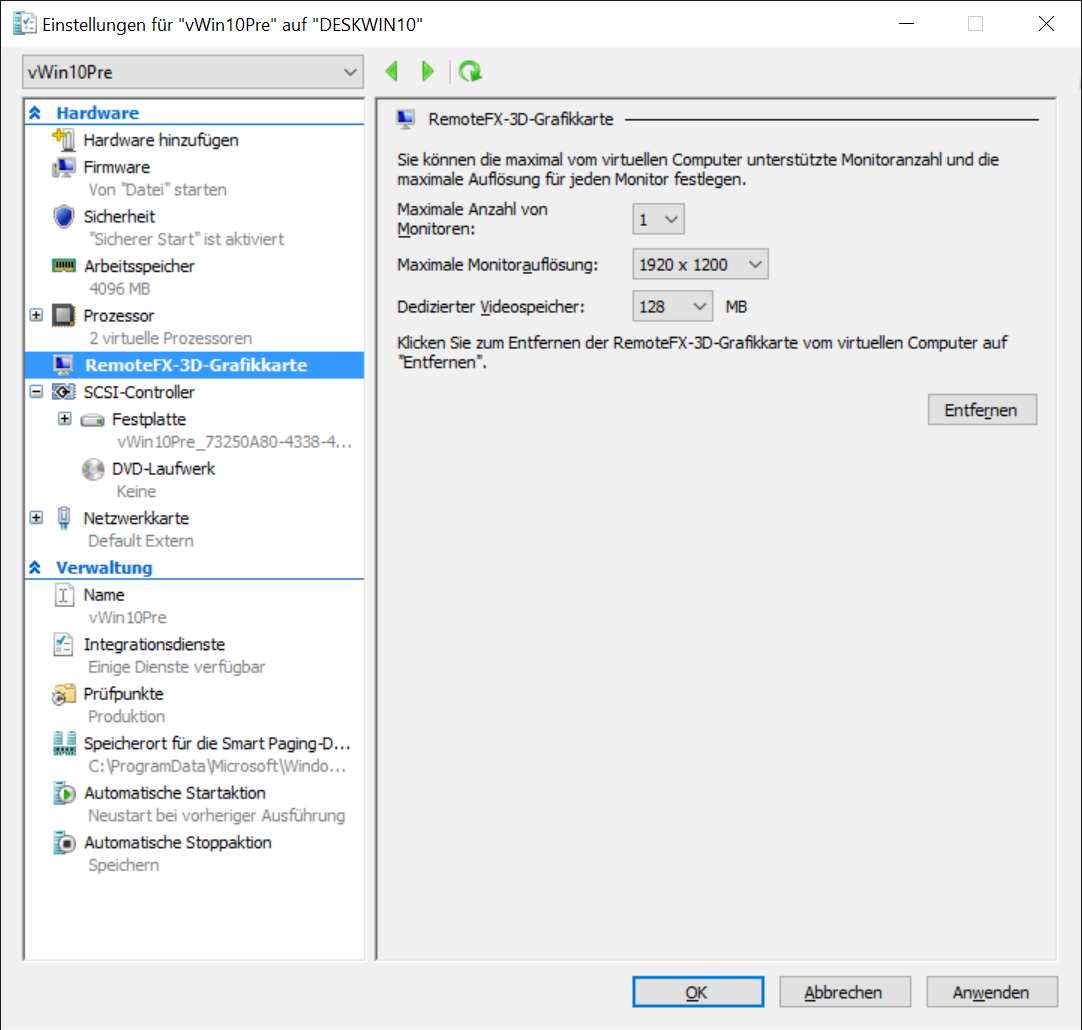Click the 'C:\ProgramData\Microsoft\Windo...' path text
The image size is (1082, 1030).
[217, 766]
